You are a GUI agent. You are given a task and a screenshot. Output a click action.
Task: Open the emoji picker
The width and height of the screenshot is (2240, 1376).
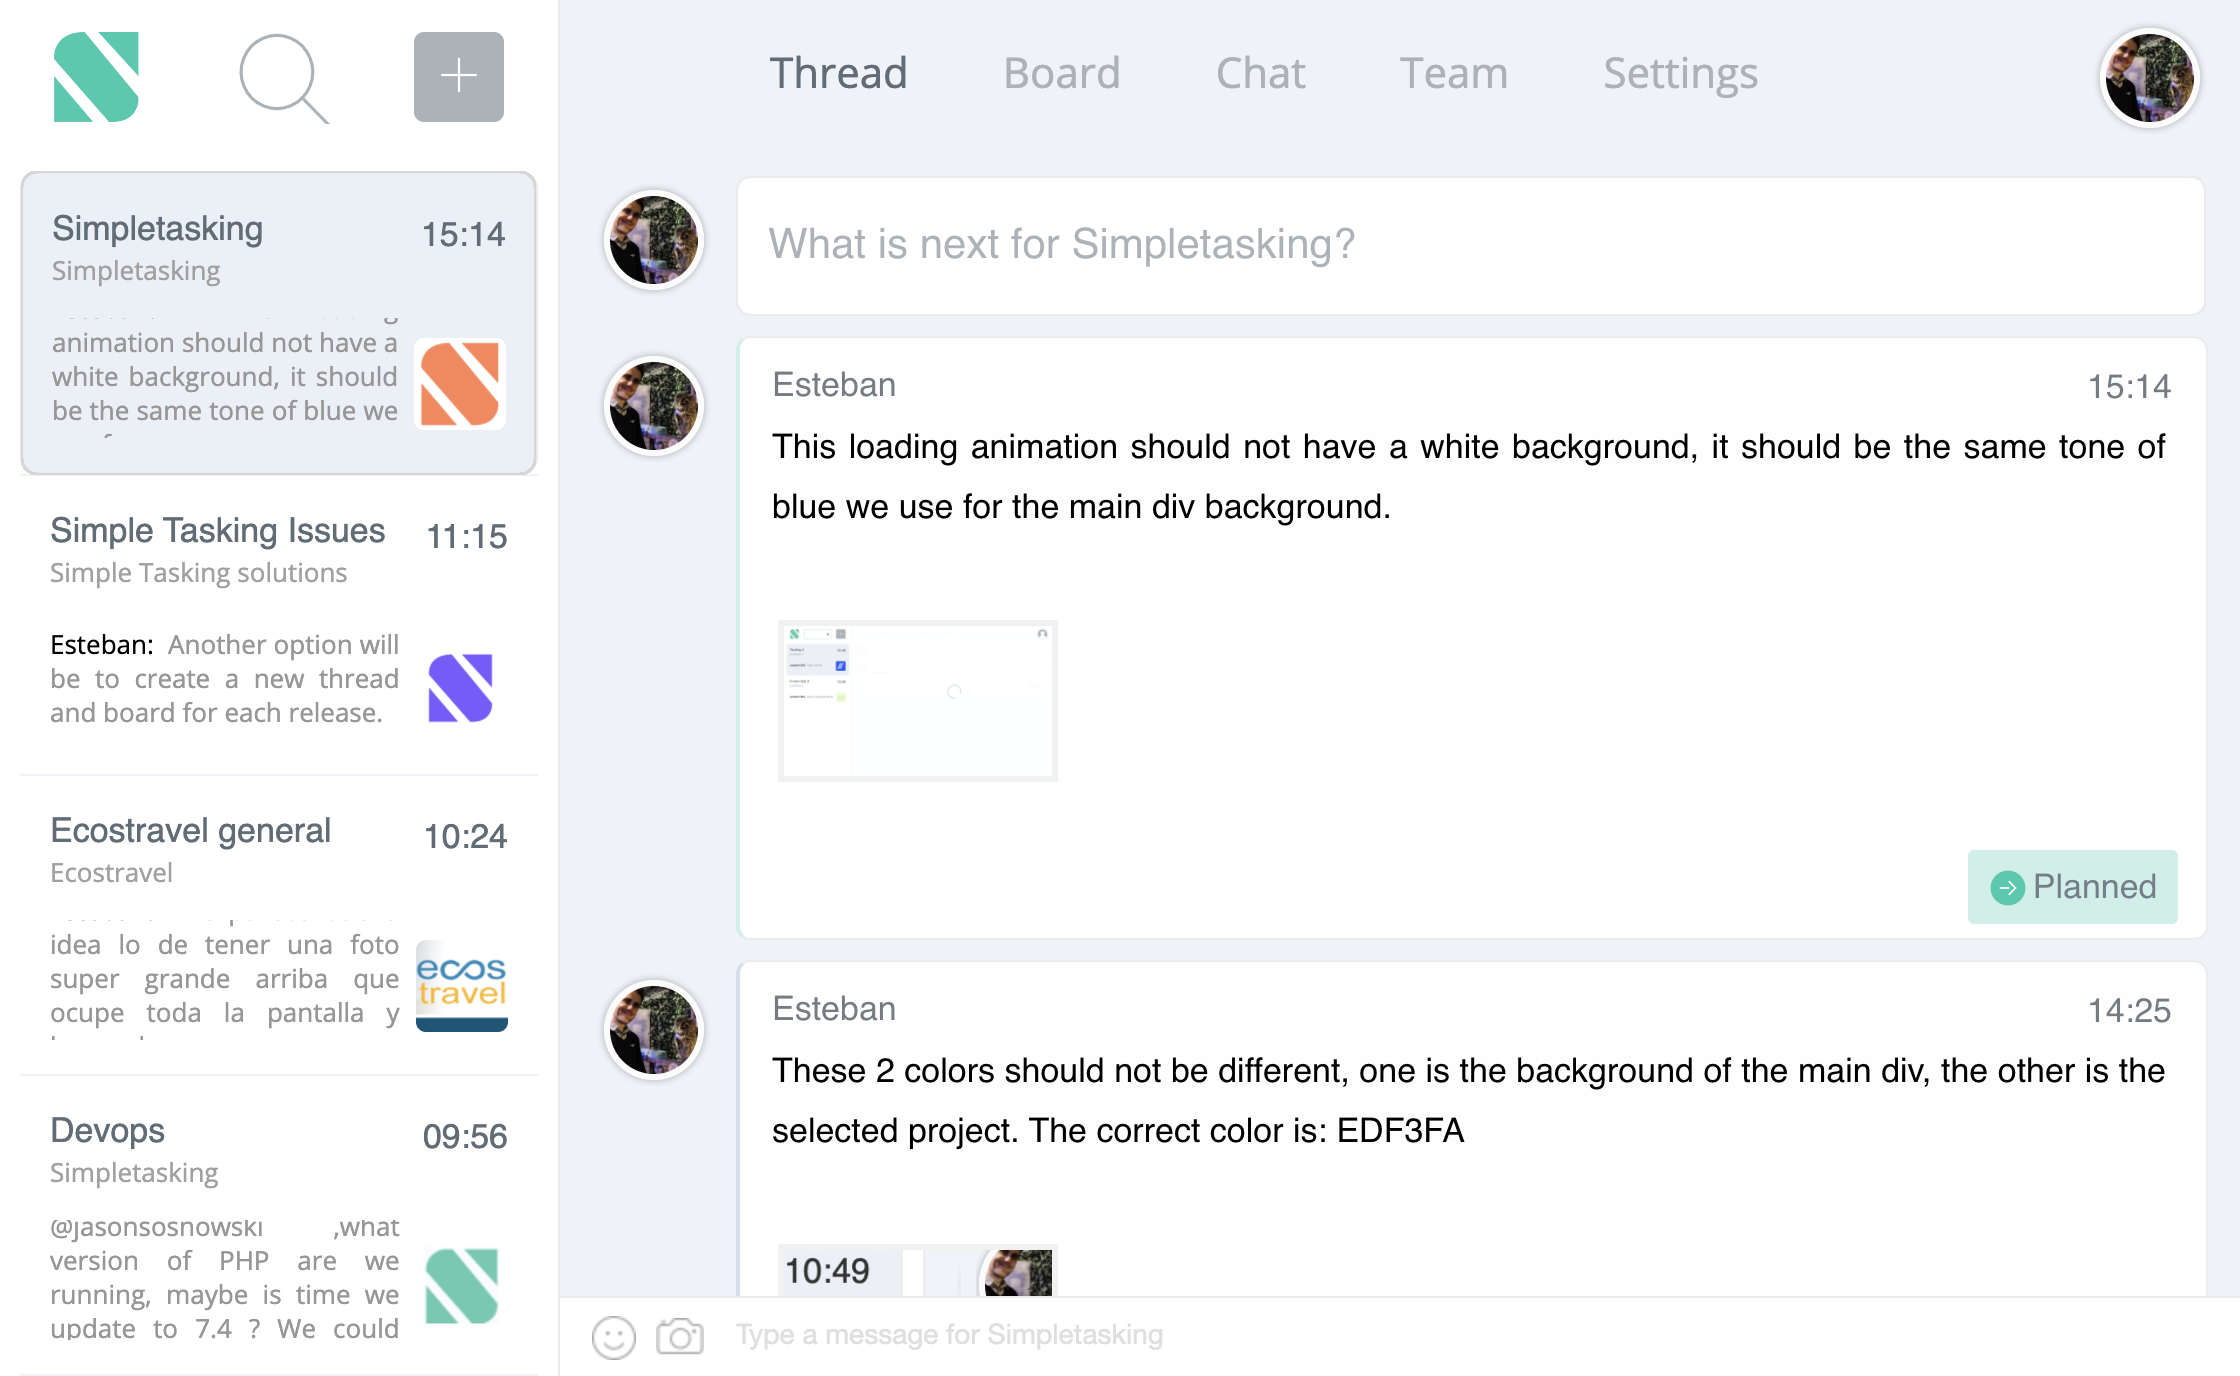pos(614,1336)
